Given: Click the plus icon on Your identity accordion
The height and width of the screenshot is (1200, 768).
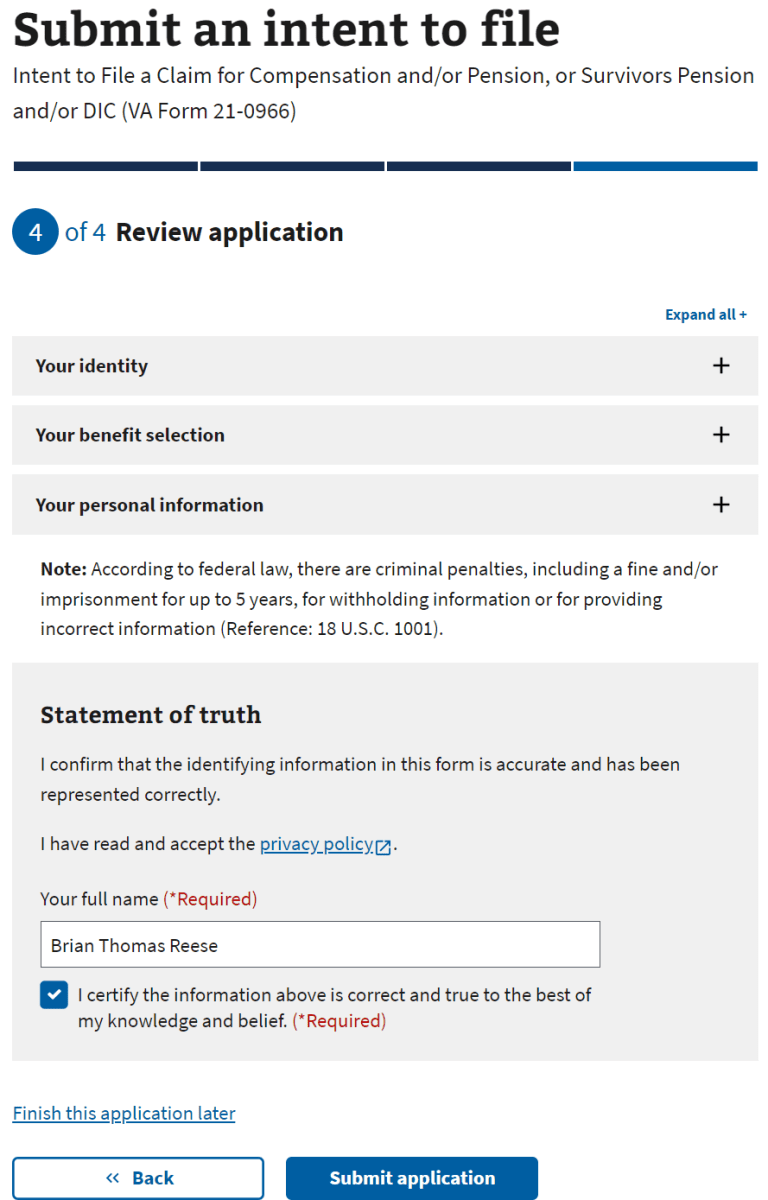Looking at the screenshot, I should coord(721,365).
